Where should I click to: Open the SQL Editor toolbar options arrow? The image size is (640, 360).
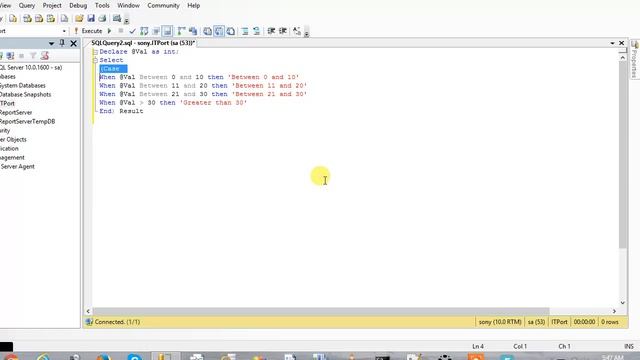coord(307,33)
